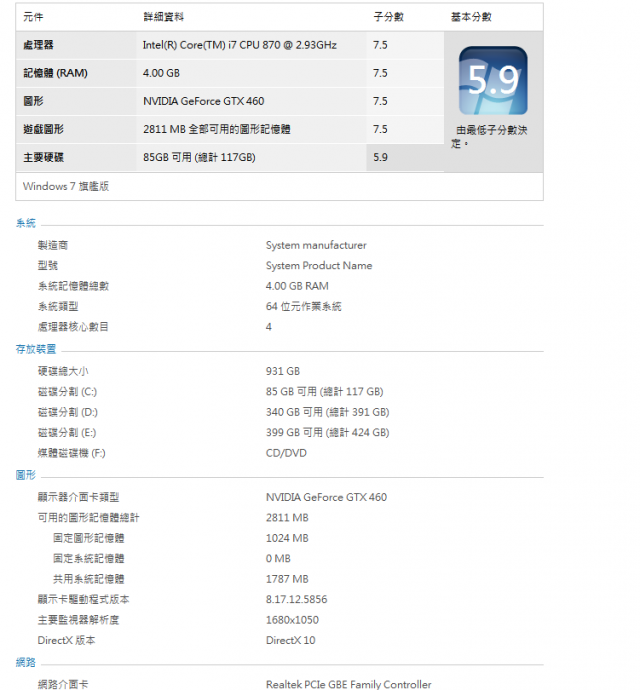Click the DirectX 10 value
This screenshot has width=640, height=691.
tap(290, 640)
